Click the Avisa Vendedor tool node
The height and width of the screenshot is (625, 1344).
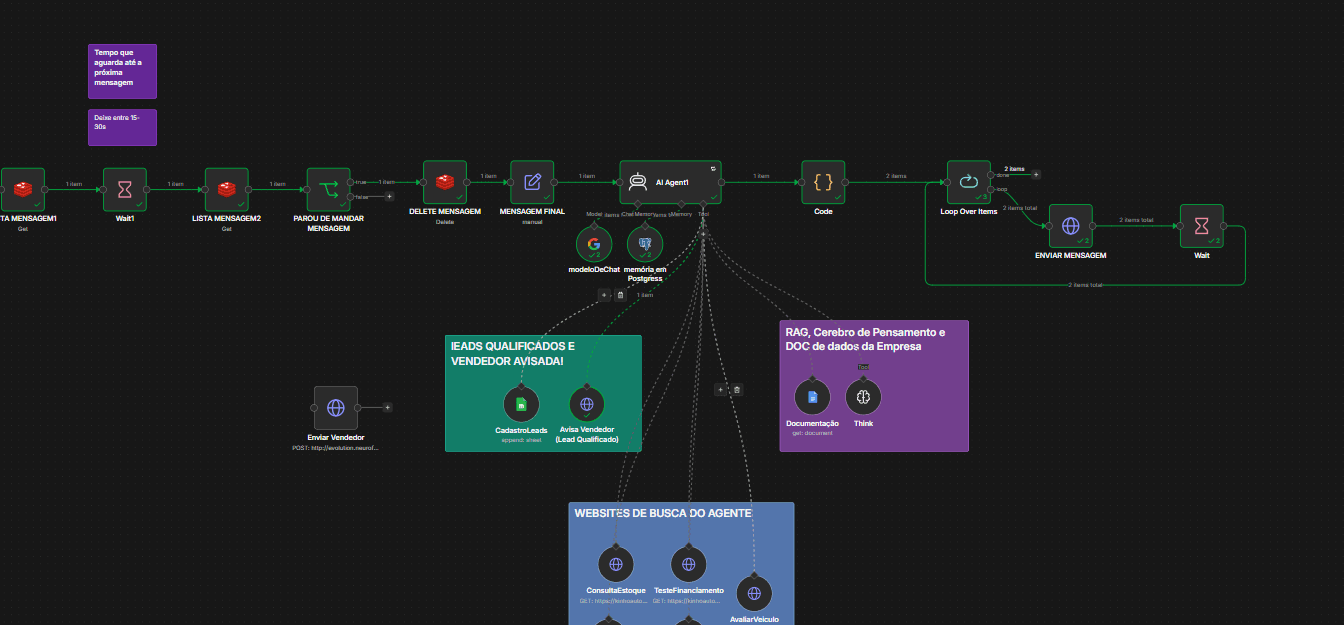pyautogui.click(x=587, y=404)
